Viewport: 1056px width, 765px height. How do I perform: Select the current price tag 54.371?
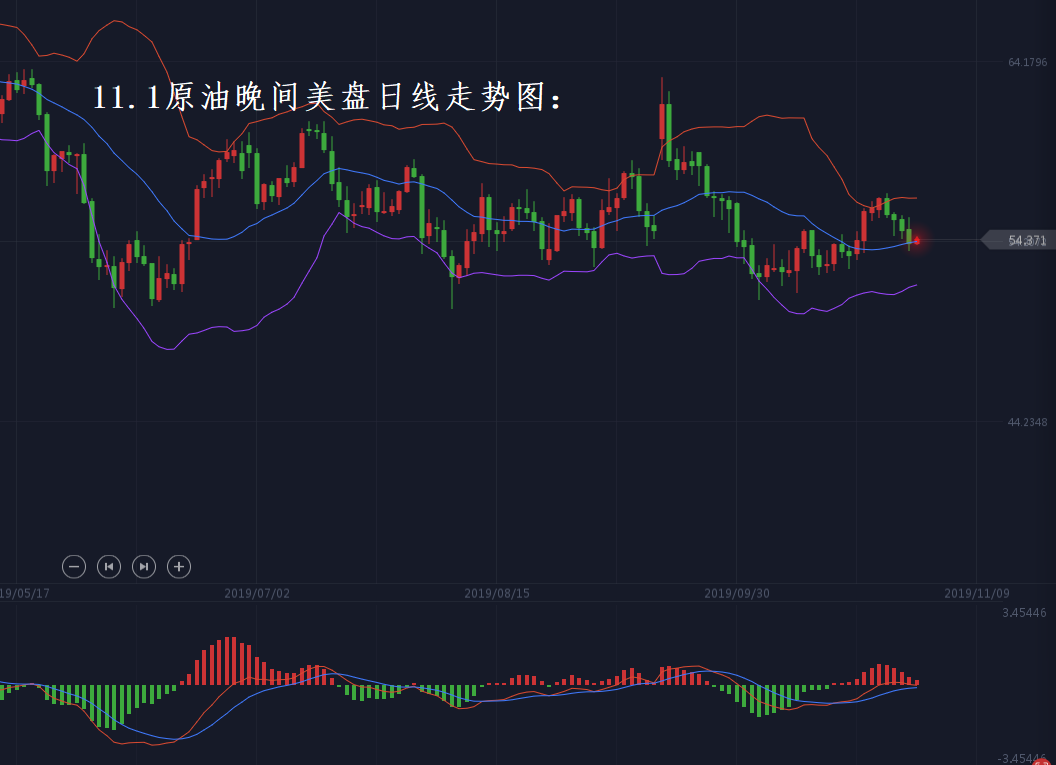(1019, 240)
